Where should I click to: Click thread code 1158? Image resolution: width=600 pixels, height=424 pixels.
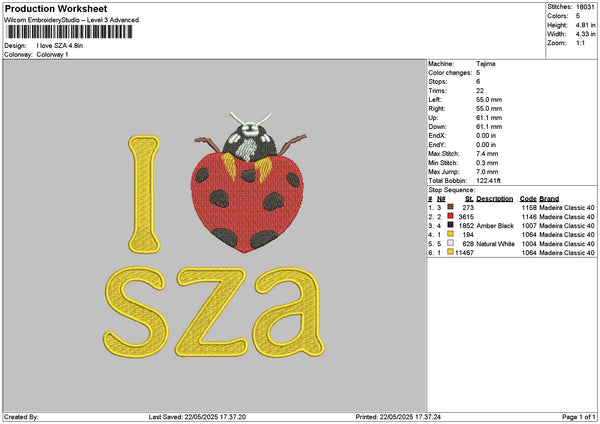(529, 207)
